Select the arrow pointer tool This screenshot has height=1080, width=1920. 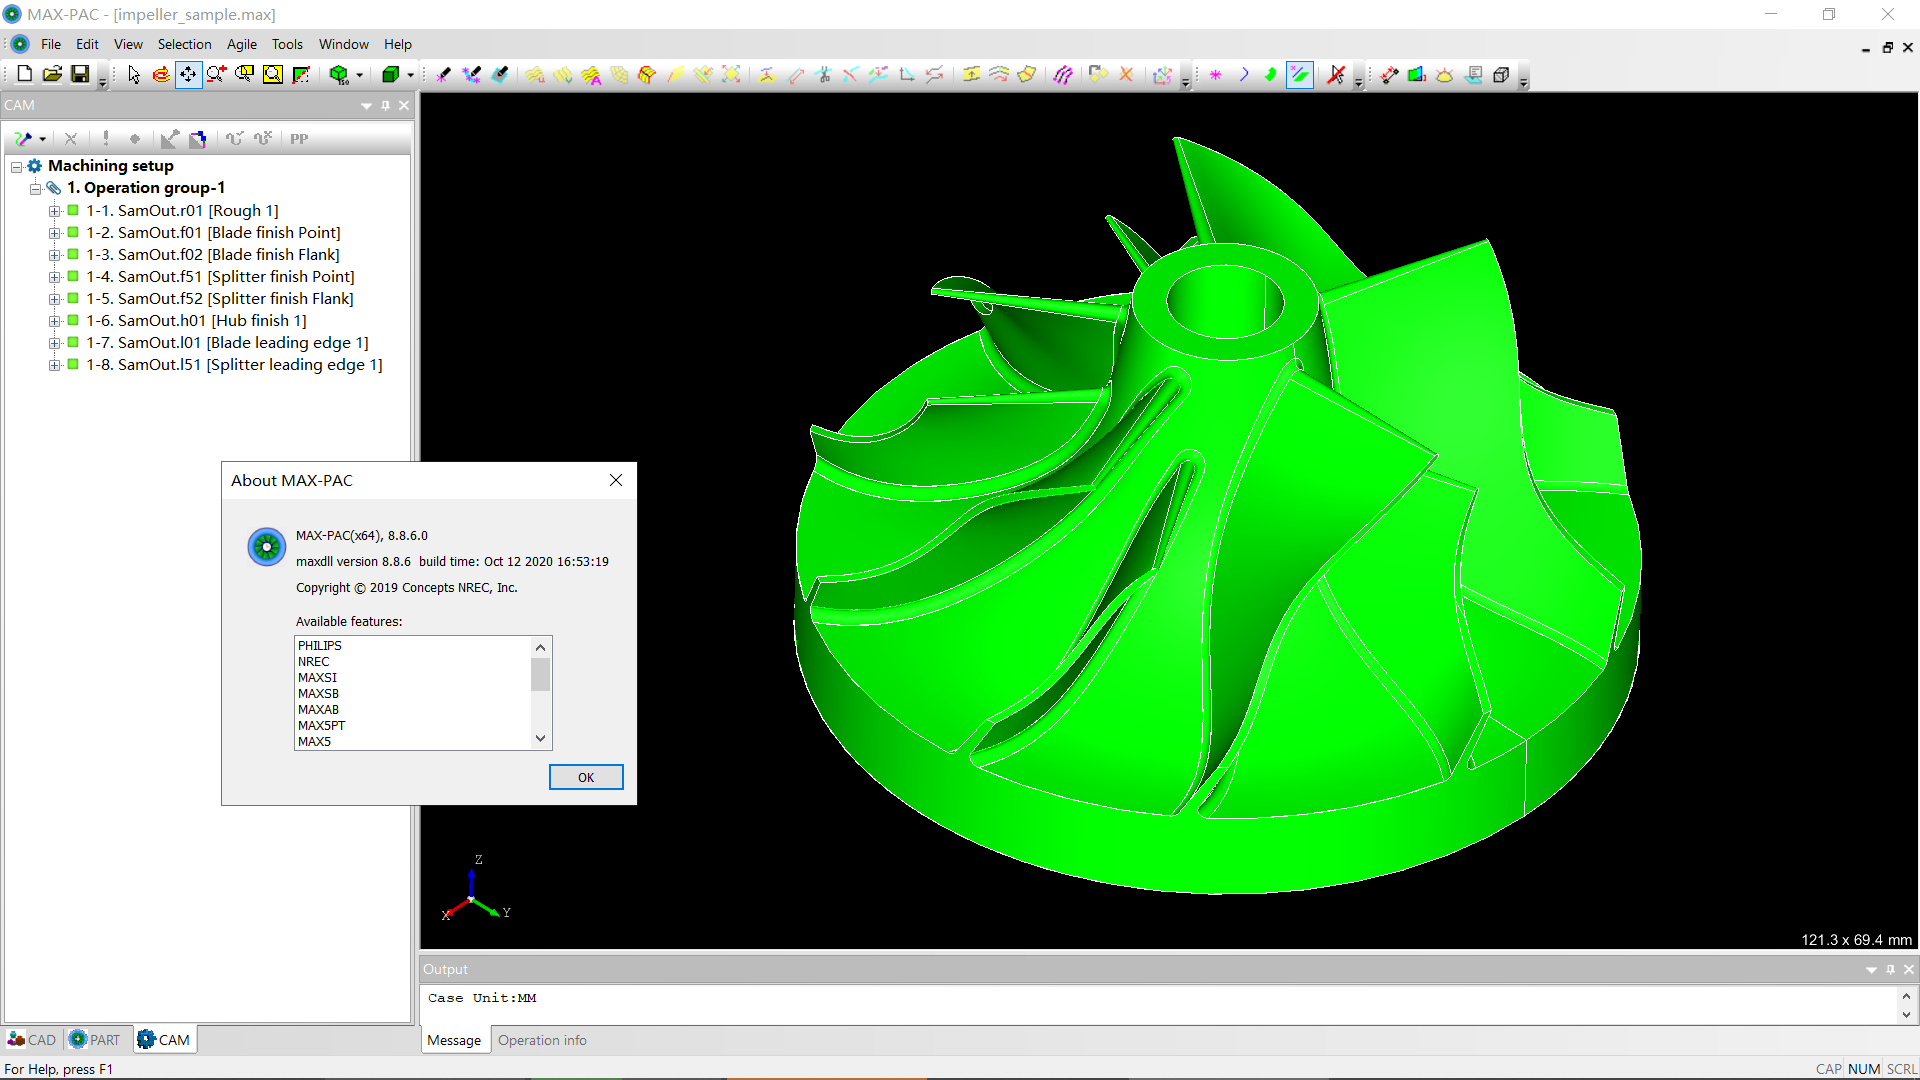133,75
